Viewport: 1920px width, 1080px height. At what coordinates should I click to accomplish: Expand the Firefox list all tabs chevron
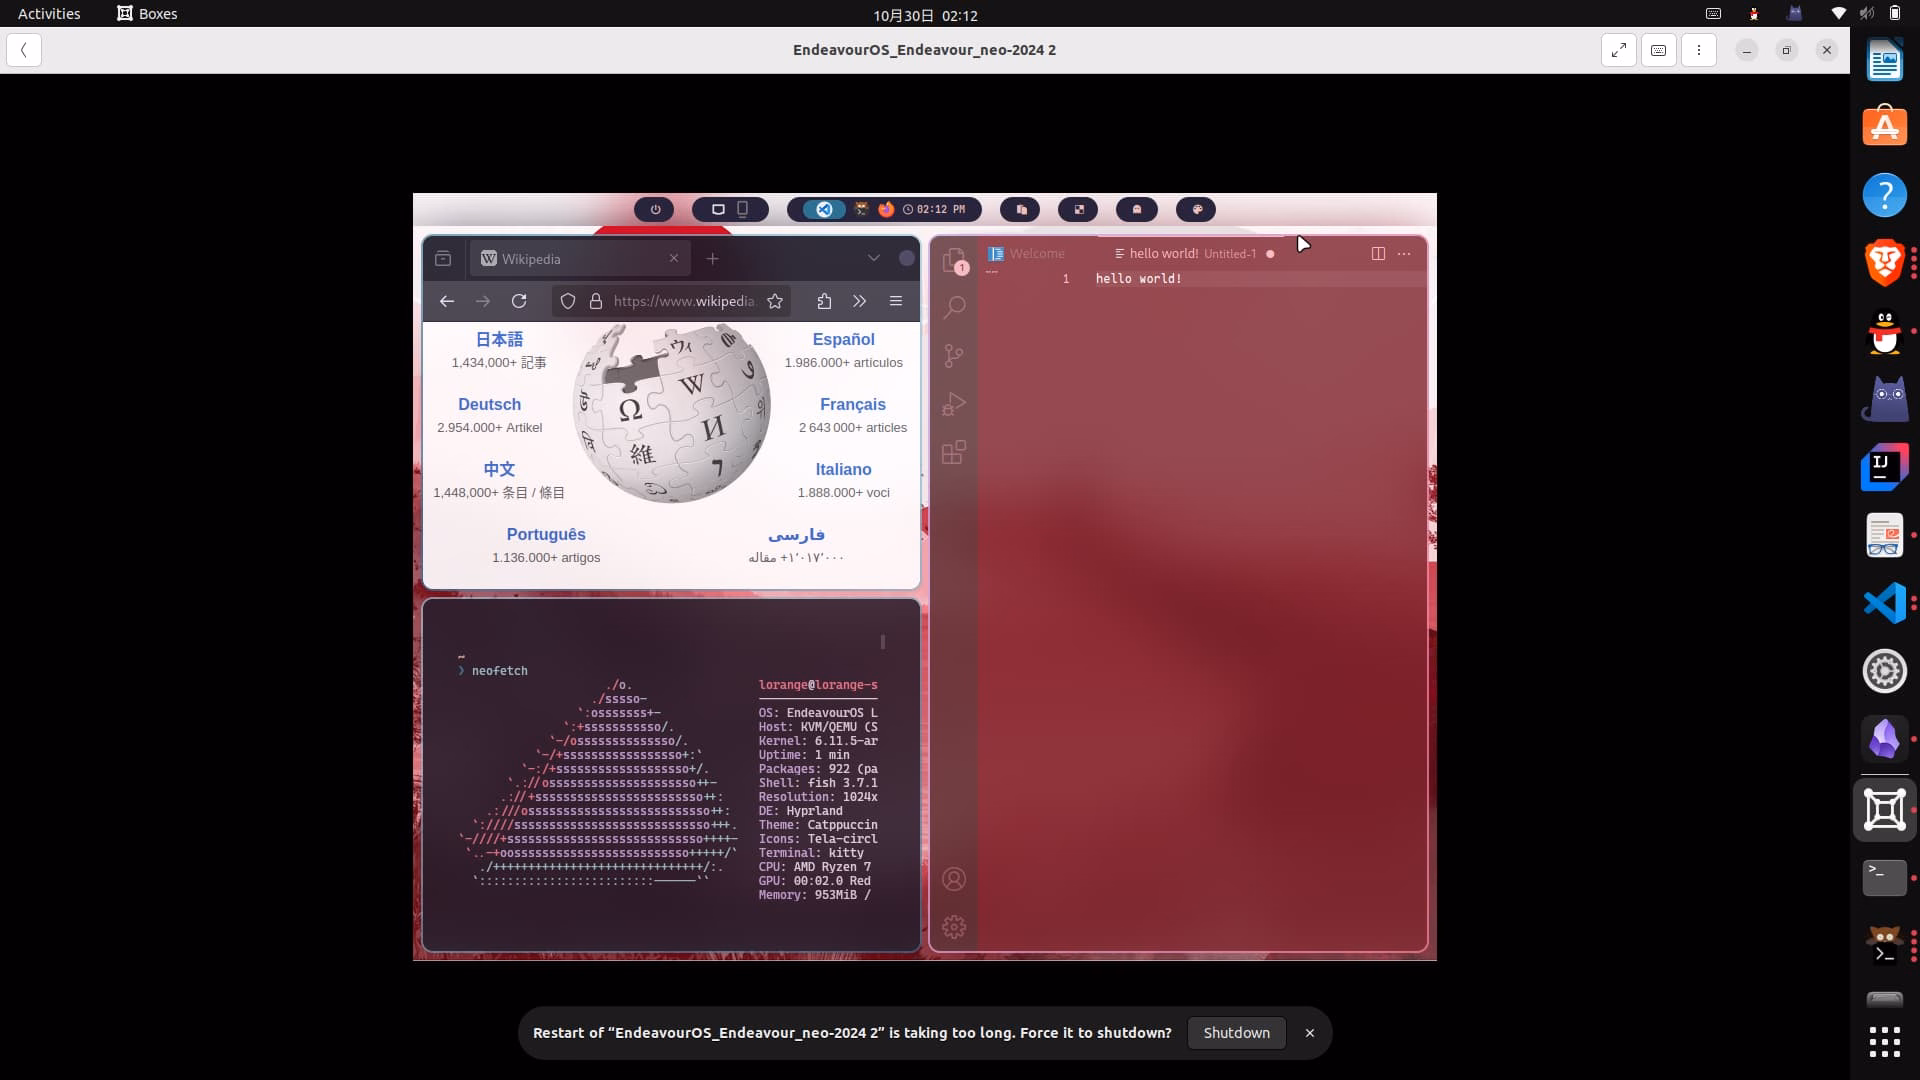pos(874,258)
